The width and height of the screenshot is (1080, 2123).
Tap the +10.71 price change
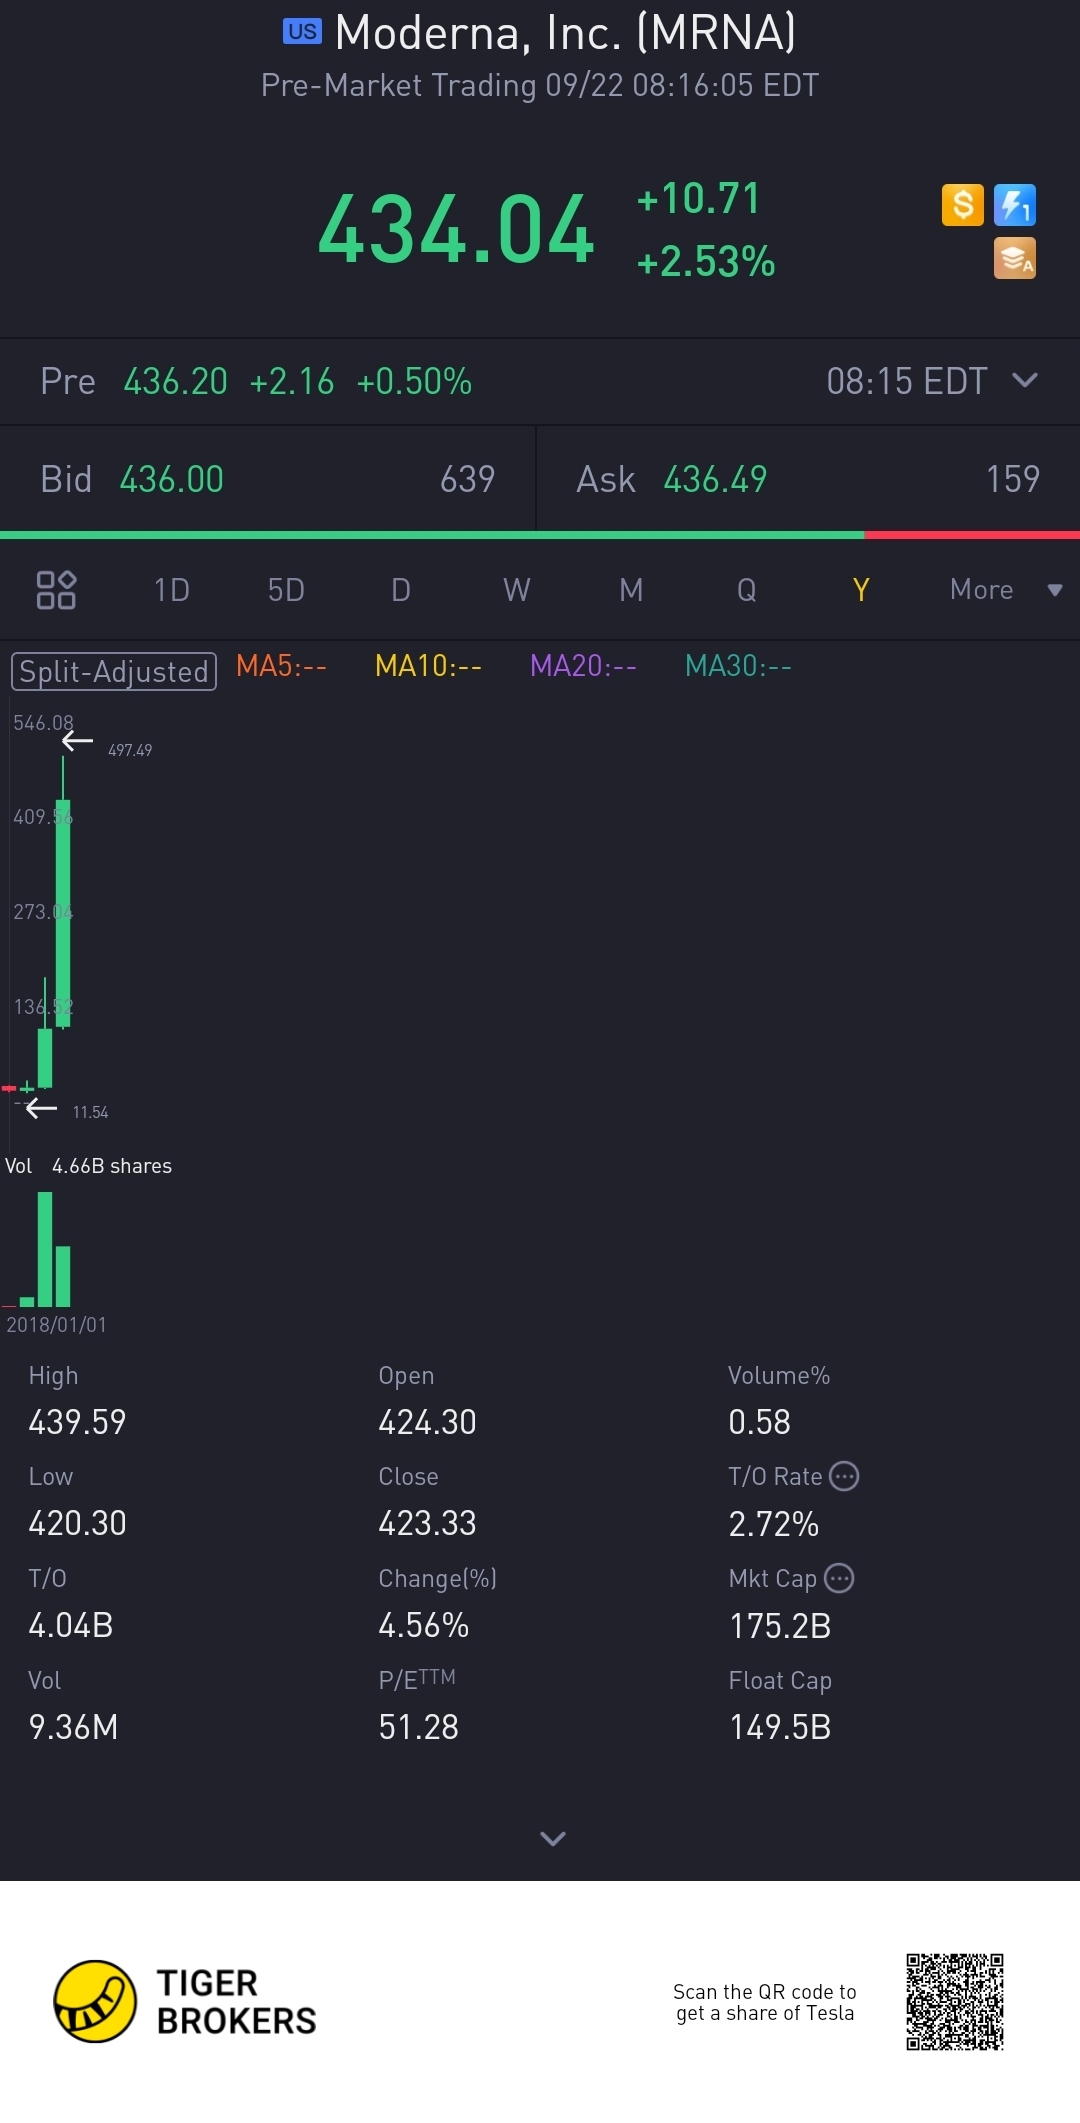click(x=699, y=198)
